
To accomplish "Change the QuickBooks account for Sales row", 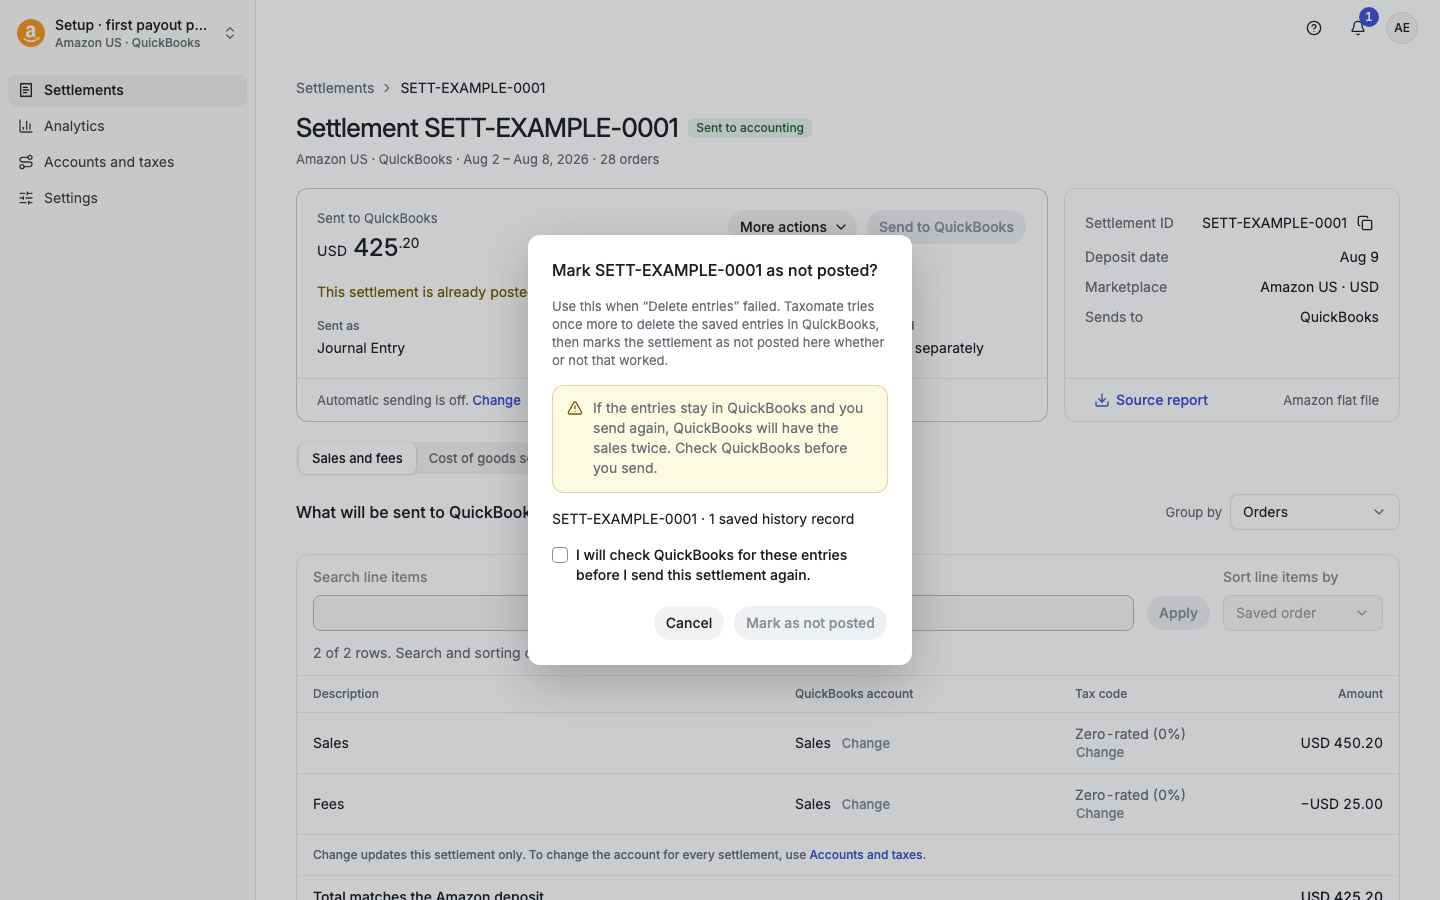I will [866, 744].
